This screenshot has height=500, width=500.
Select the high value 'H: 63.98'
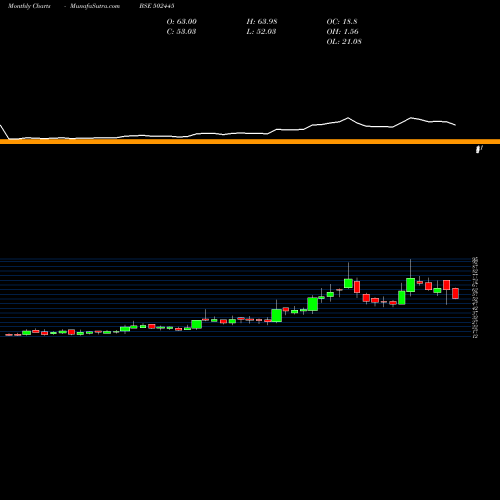coord(262,22)
